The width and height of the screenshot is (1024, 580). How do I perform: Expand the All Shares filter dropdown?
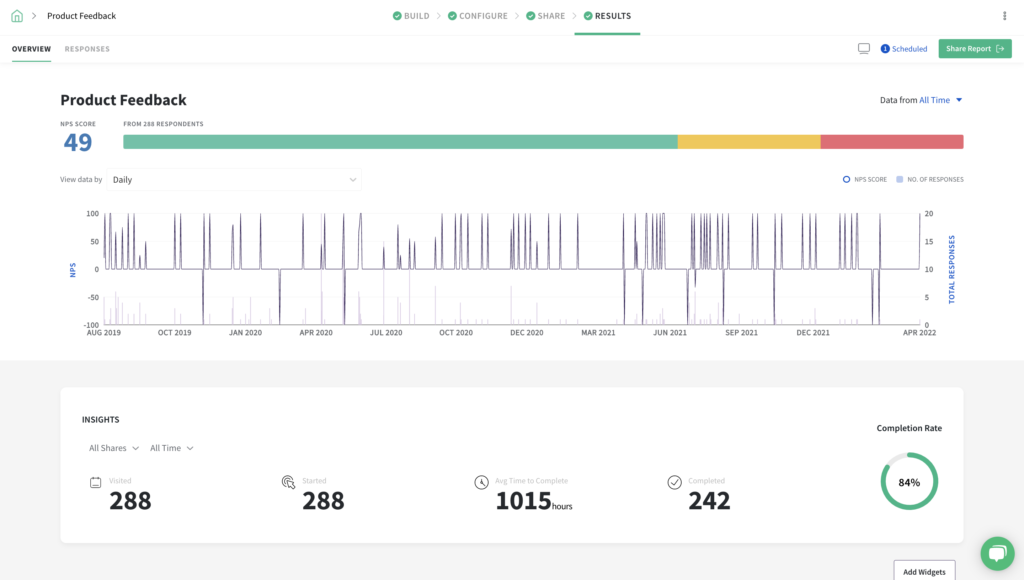112,448
